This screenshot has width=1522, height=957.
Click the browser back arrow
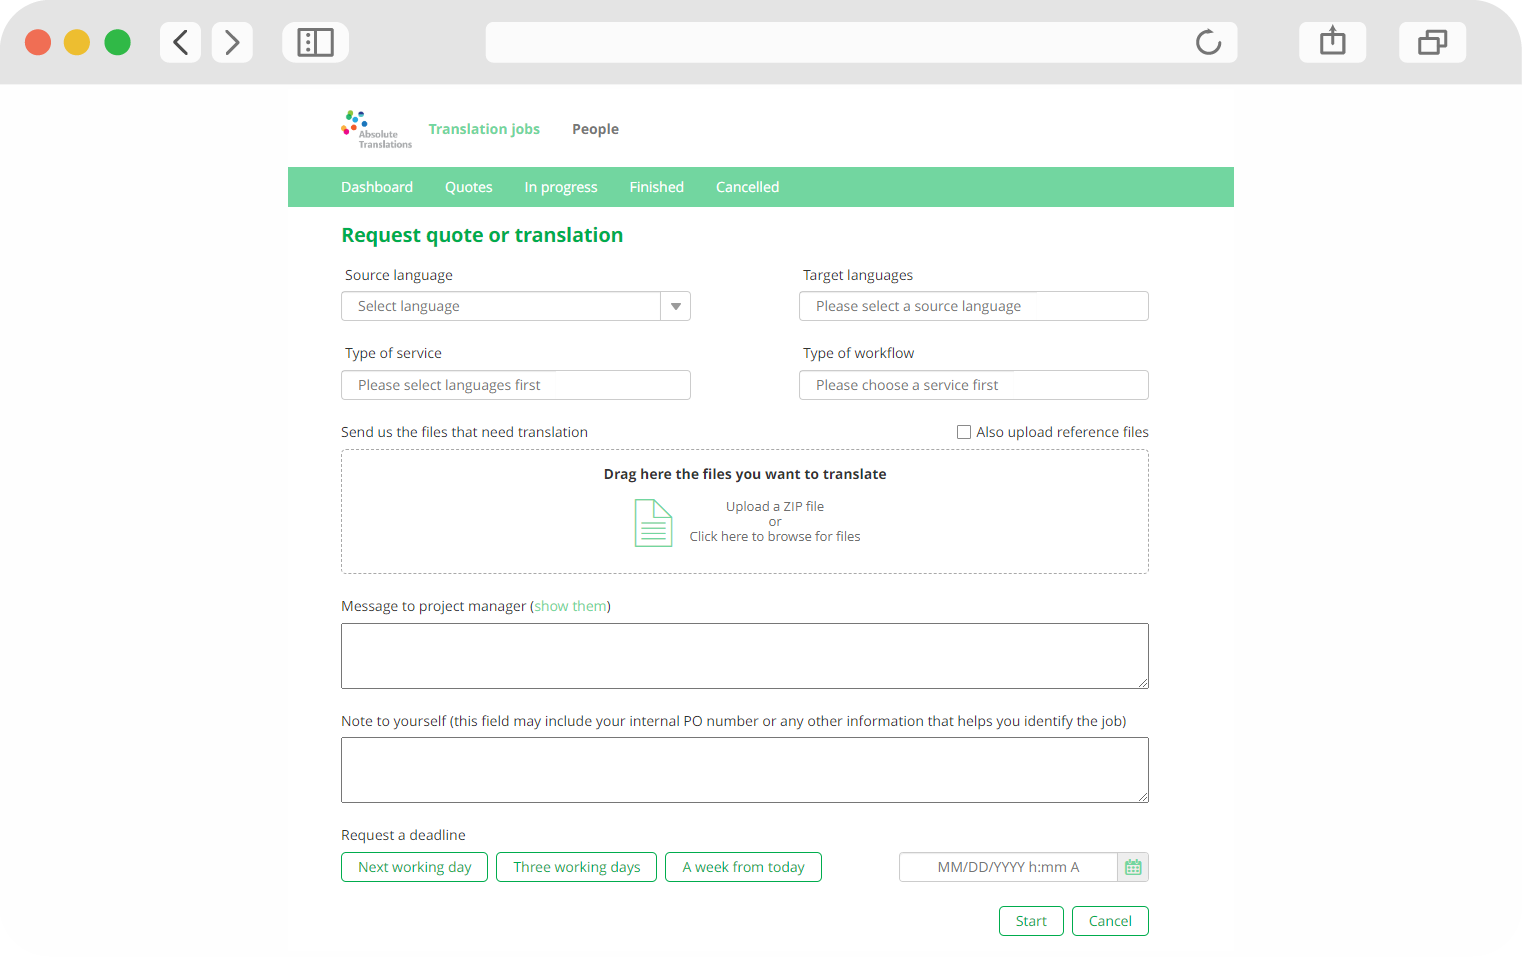[180, 42]
